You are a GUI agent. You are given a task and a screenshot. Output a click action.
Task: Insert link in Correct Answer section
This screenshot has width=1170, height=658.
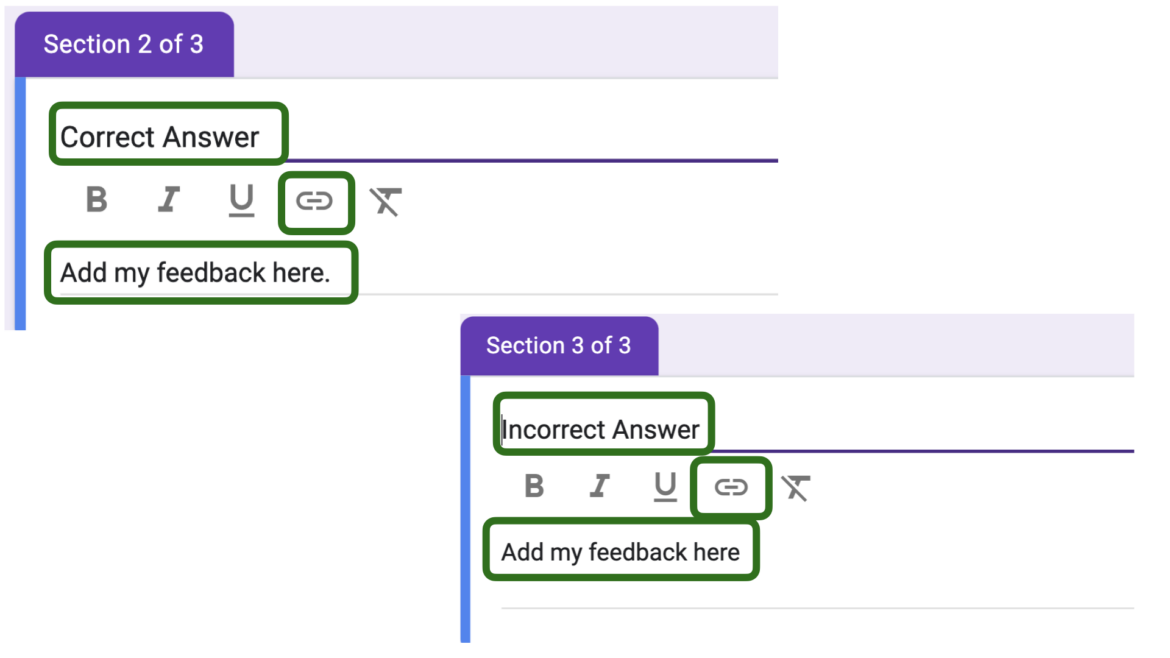314,202
